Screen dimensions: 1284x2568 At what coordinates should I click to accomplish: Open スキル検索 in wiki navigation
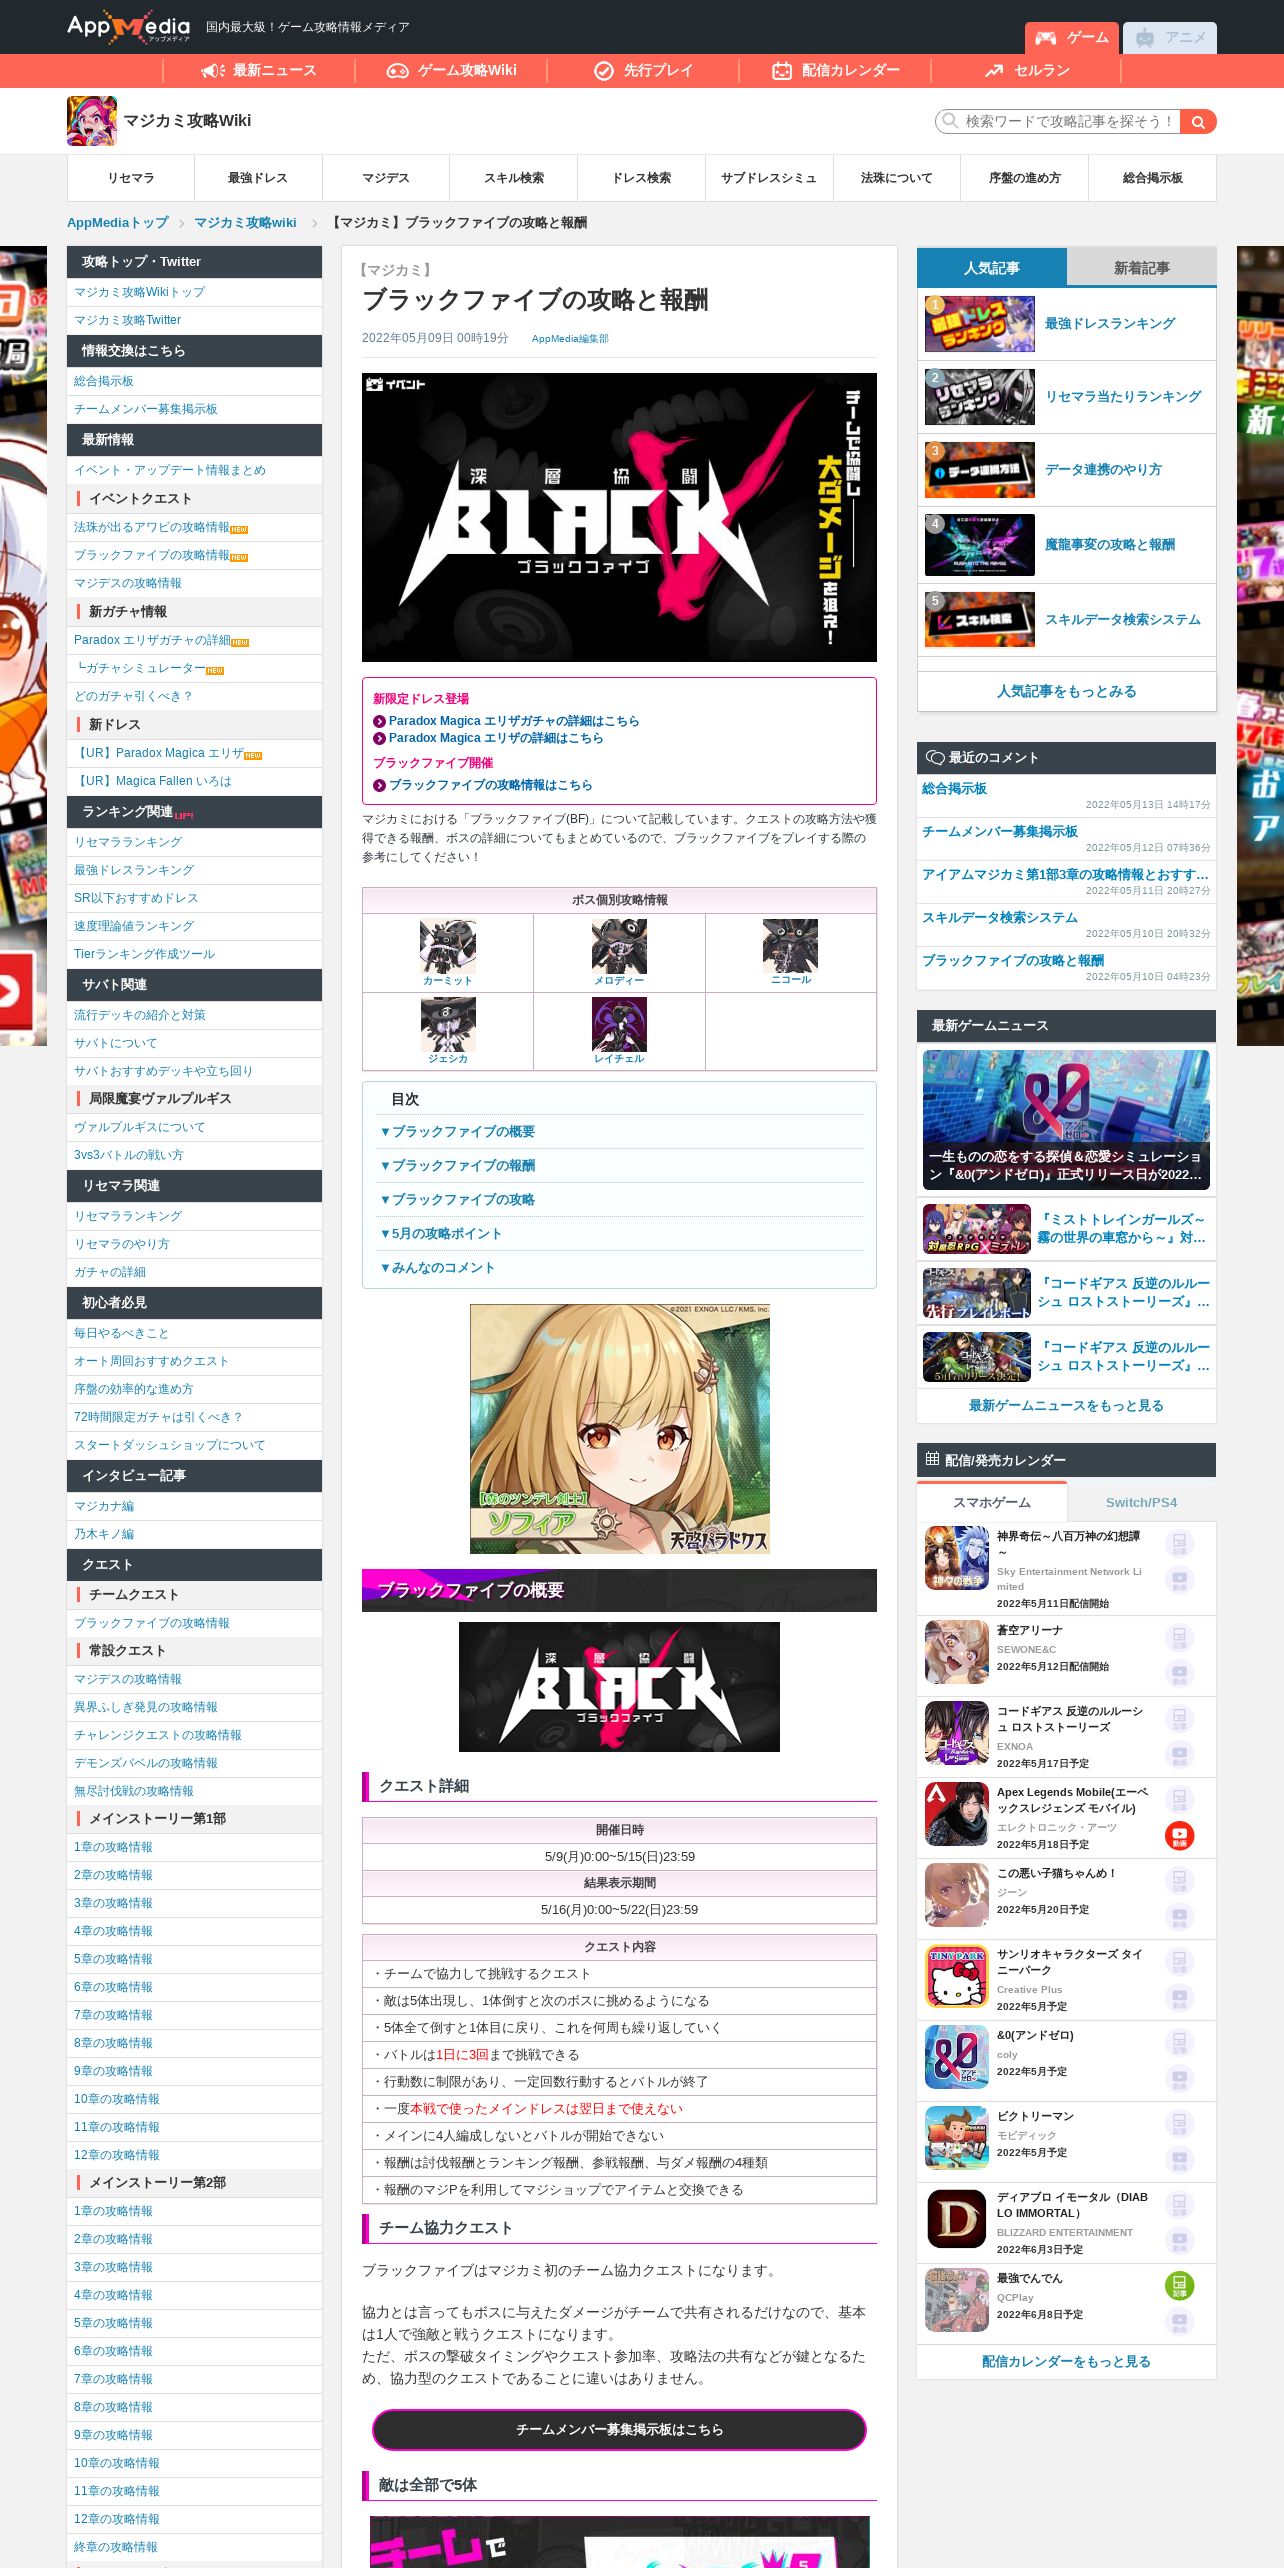tap(514, 178)
